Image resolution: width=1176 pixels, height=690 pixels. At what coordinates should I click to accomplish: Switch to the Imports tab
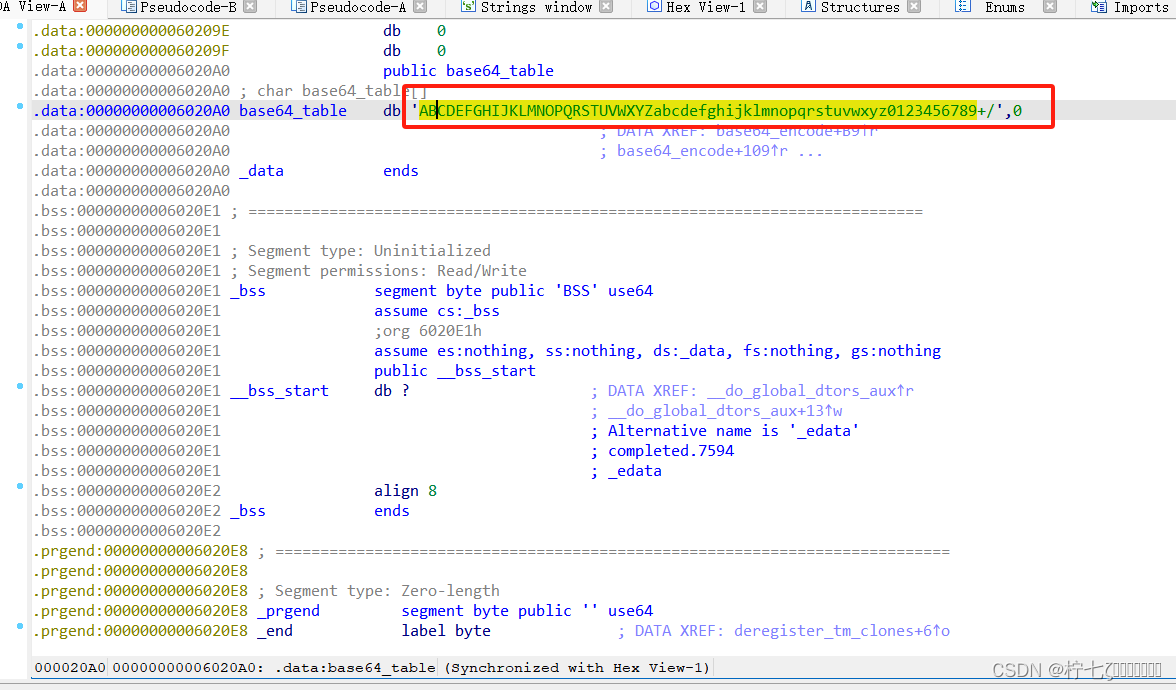[1142, 7]
